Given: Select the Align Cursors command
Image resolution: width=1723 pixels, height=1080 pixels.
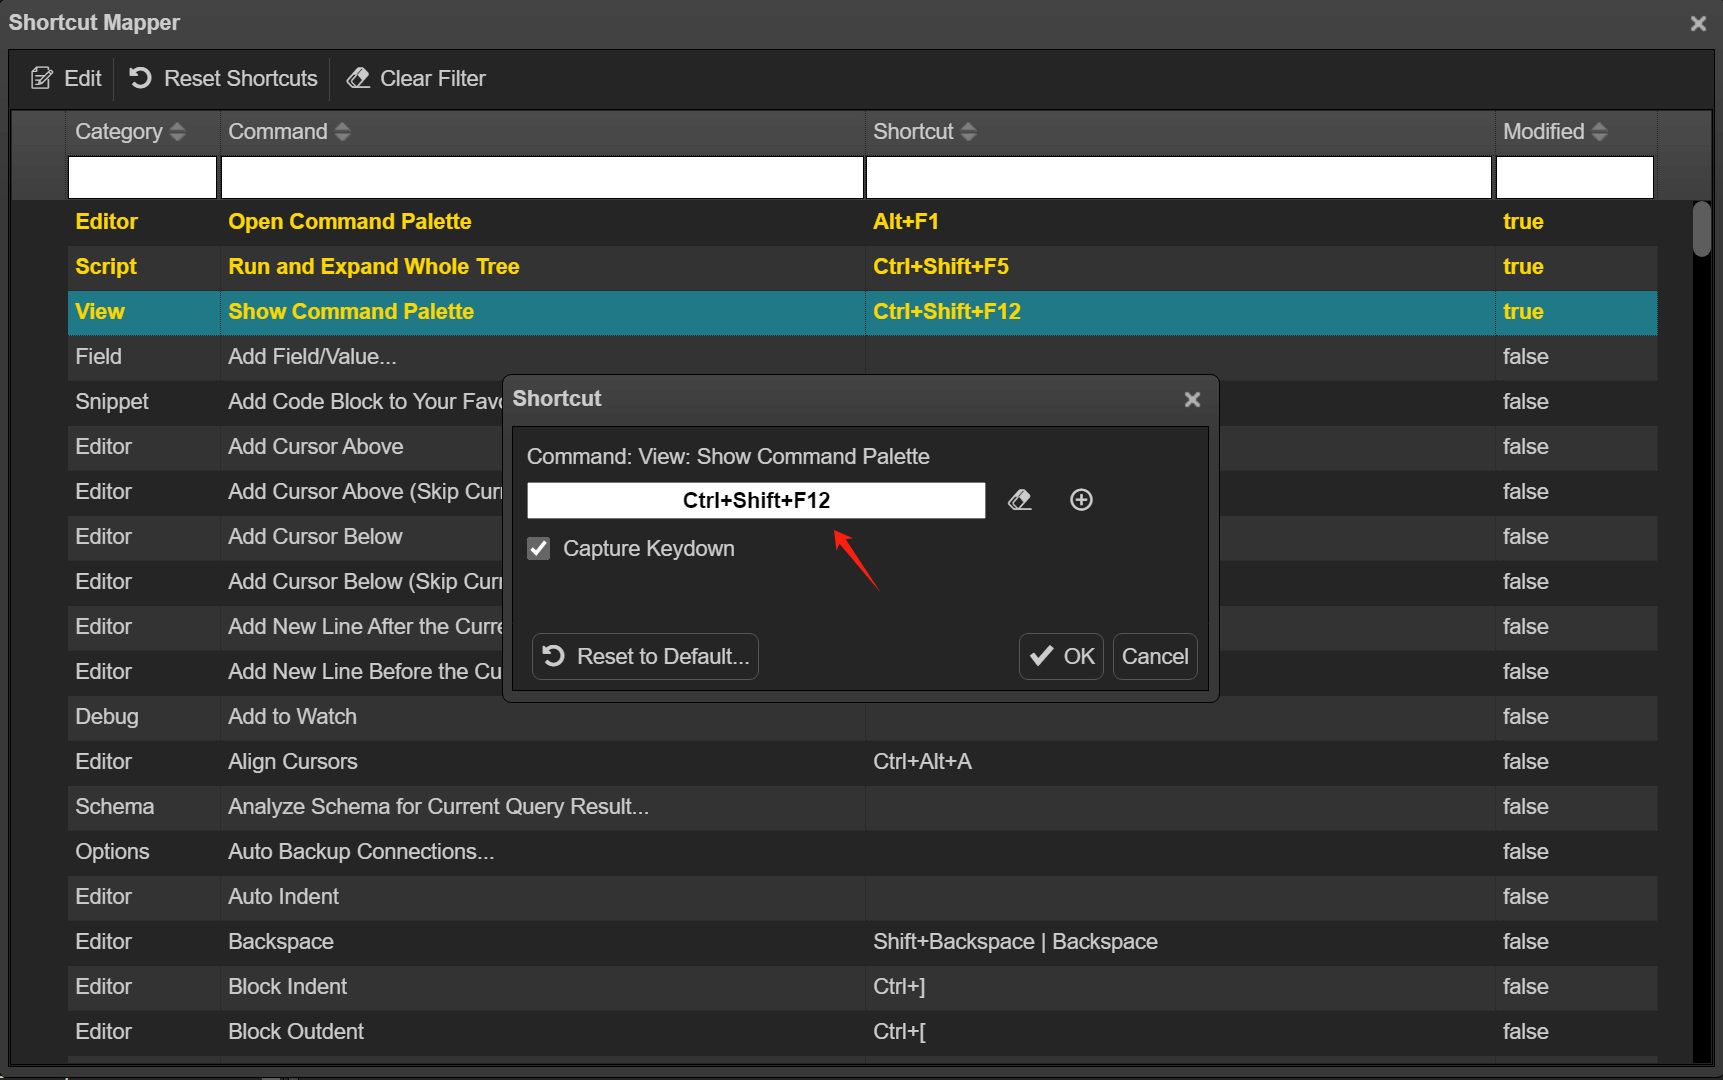Looking at the screenshot, I should click(292, 762).
